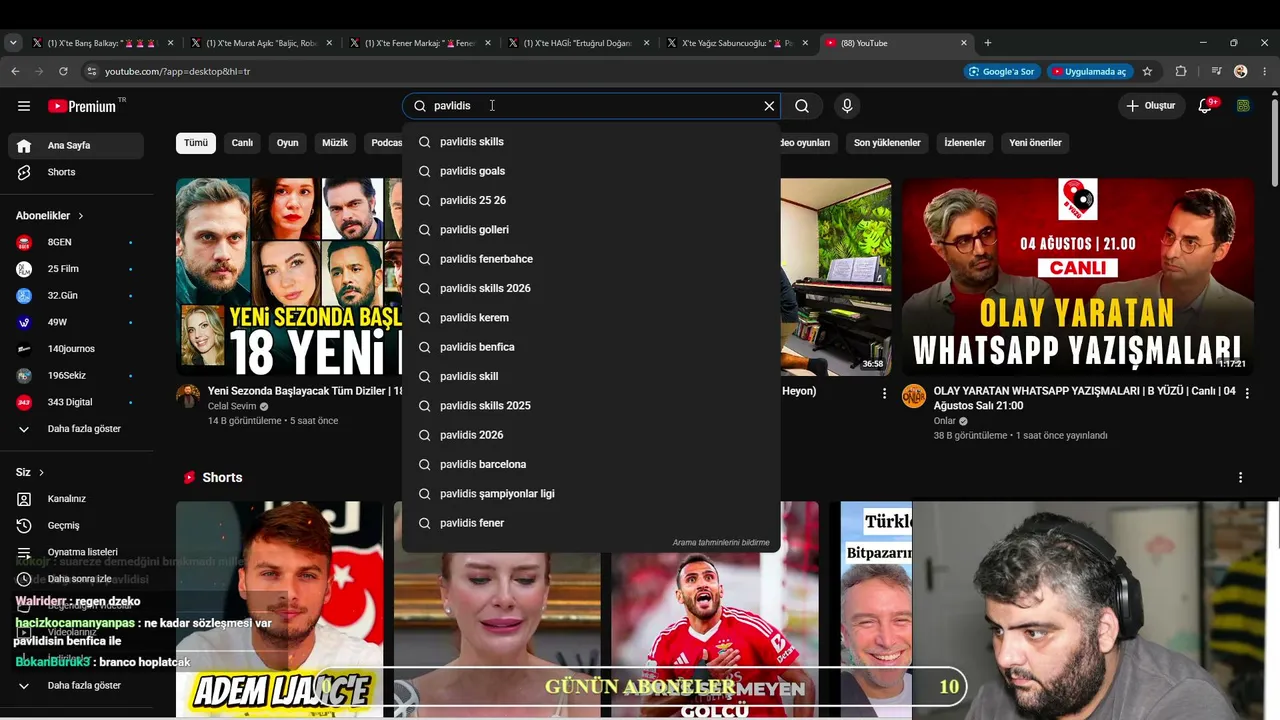
Task: Open the tab search dropdown
Action: click(13, 43)
